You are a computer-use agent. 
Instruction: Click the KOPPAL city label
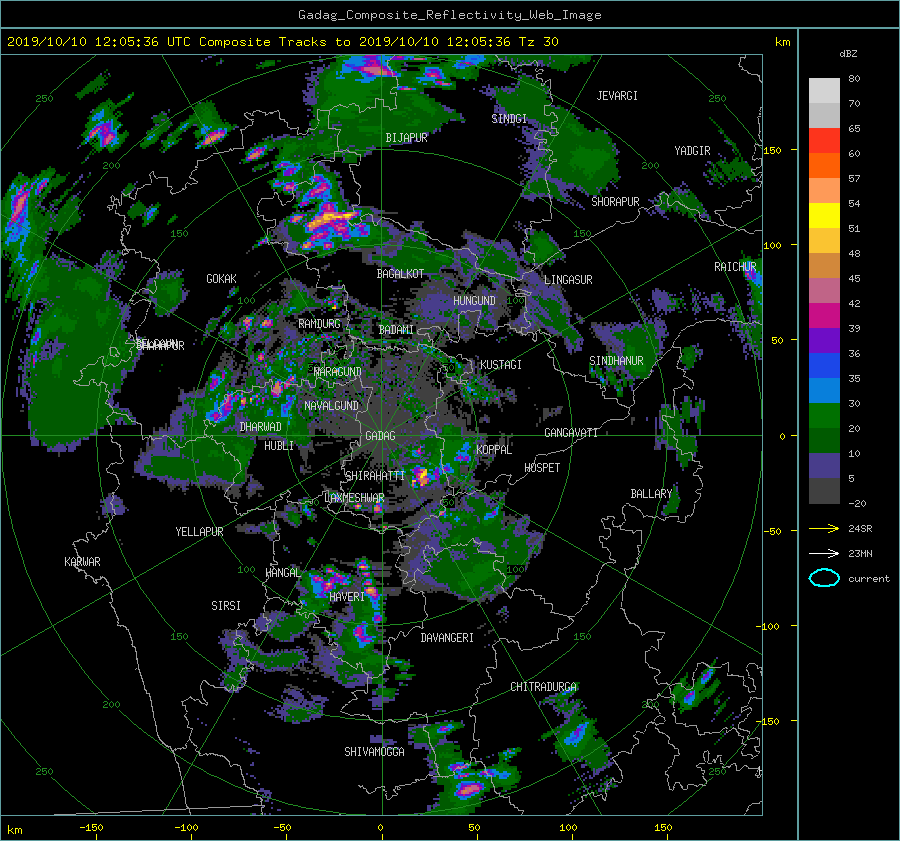494,449
